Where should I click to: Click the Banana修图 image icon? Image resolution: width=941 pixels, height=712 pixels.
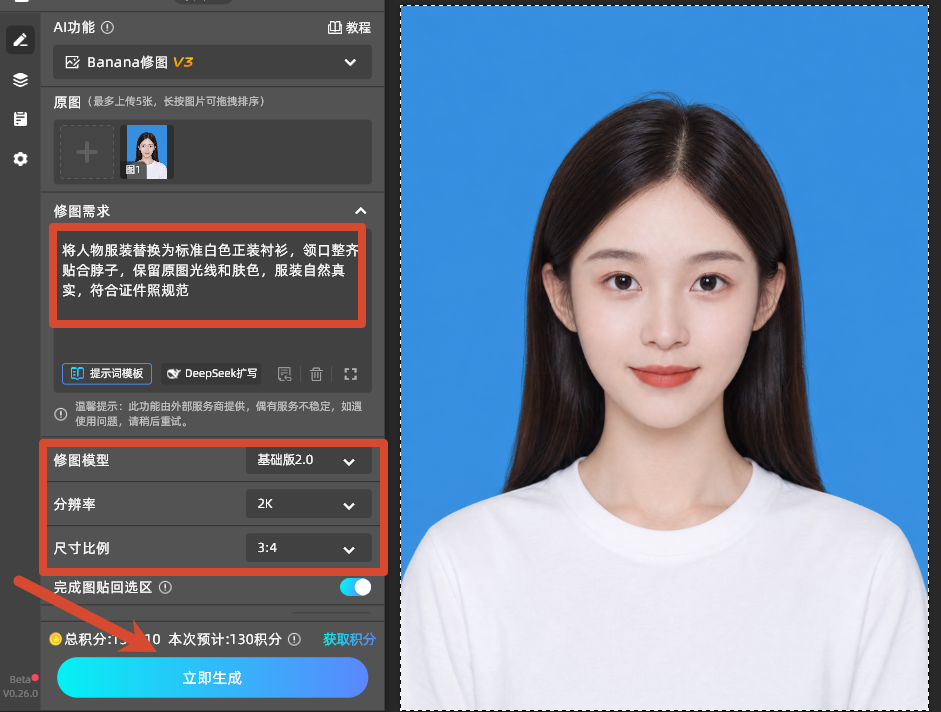[x=73, y=62]
